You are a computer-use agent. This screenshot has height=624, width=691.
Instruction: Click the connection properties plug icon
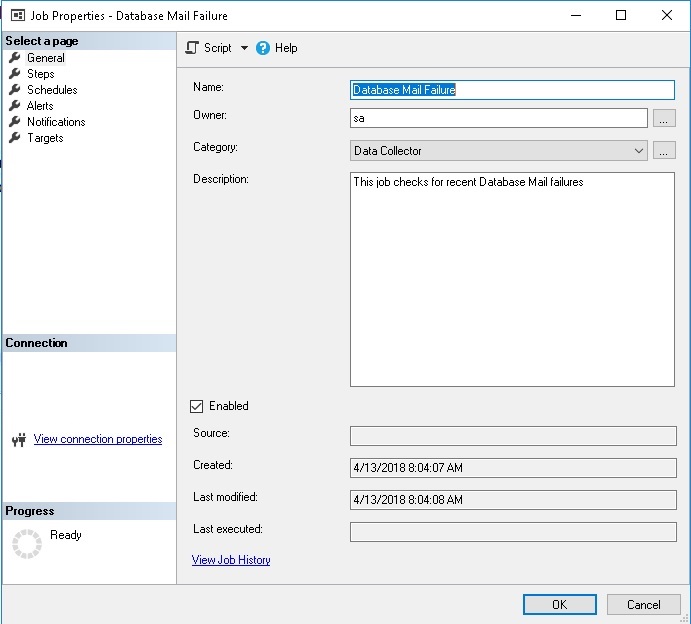coord(18,440)
